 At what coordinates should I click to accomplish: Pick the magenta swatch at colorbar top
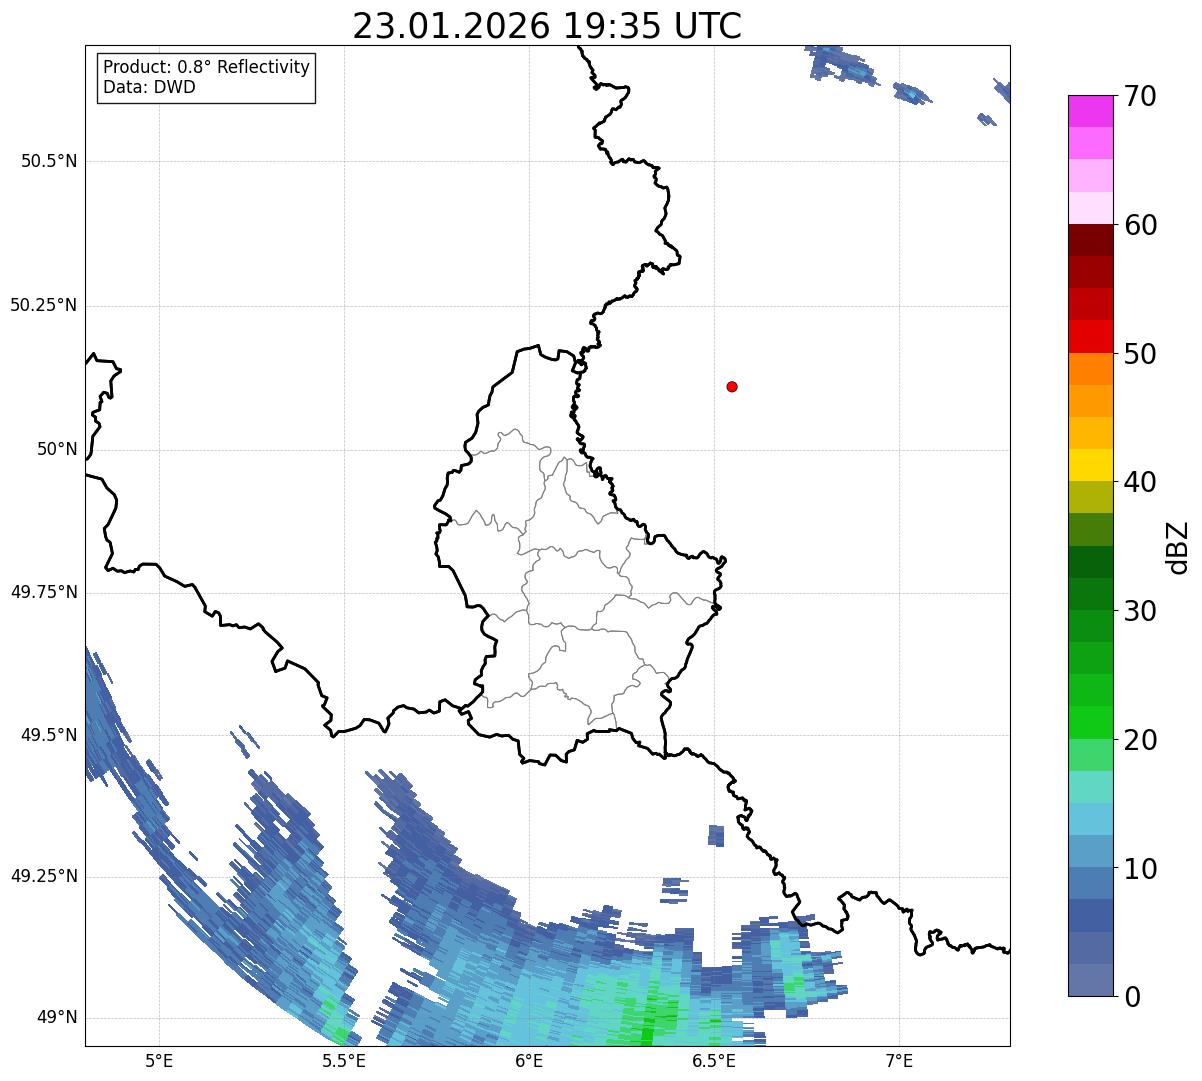click(1090, 111)
